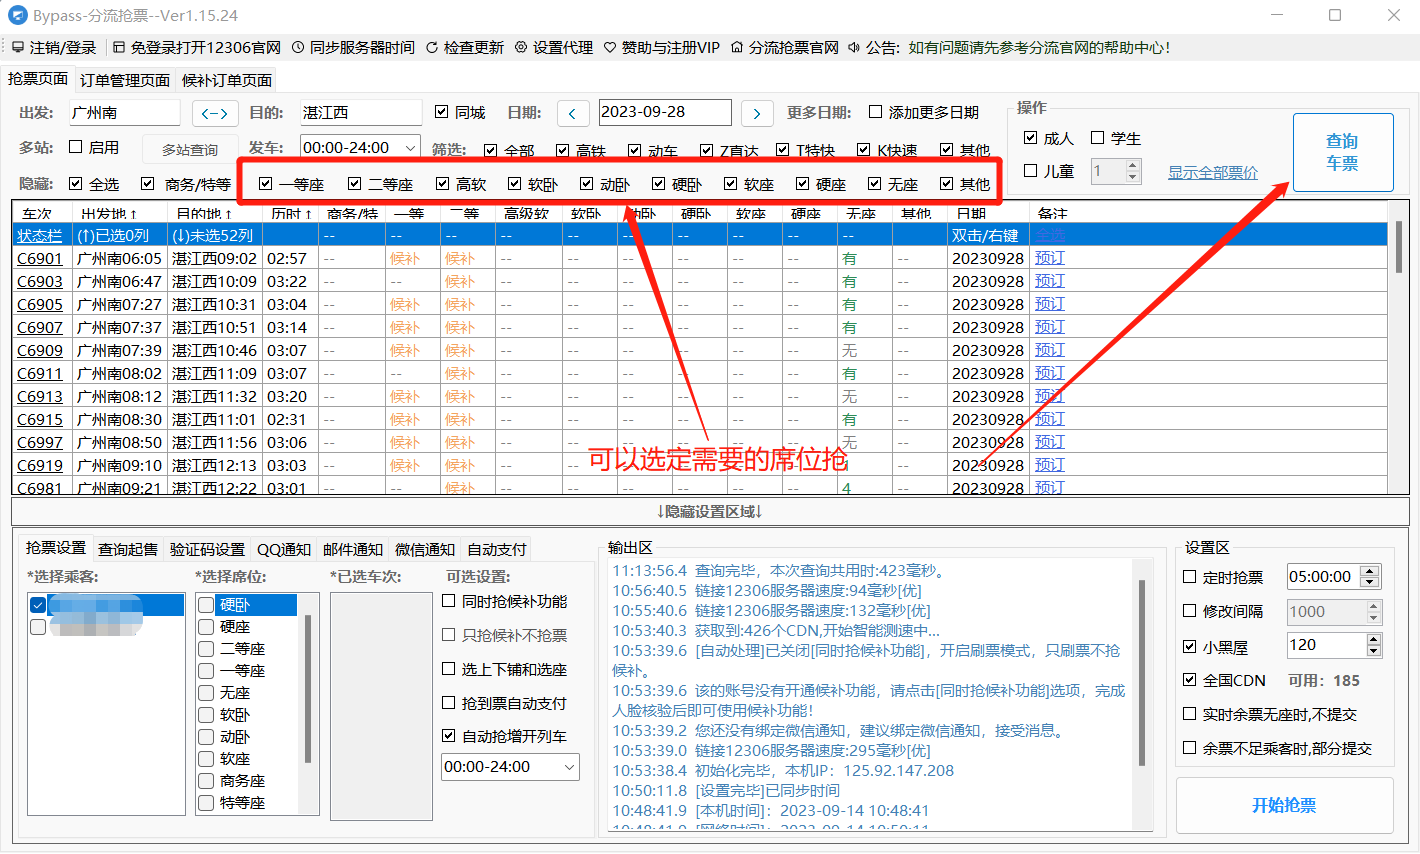
Task: Open proxy settings via the gear icon
Action: coord(520,47)
